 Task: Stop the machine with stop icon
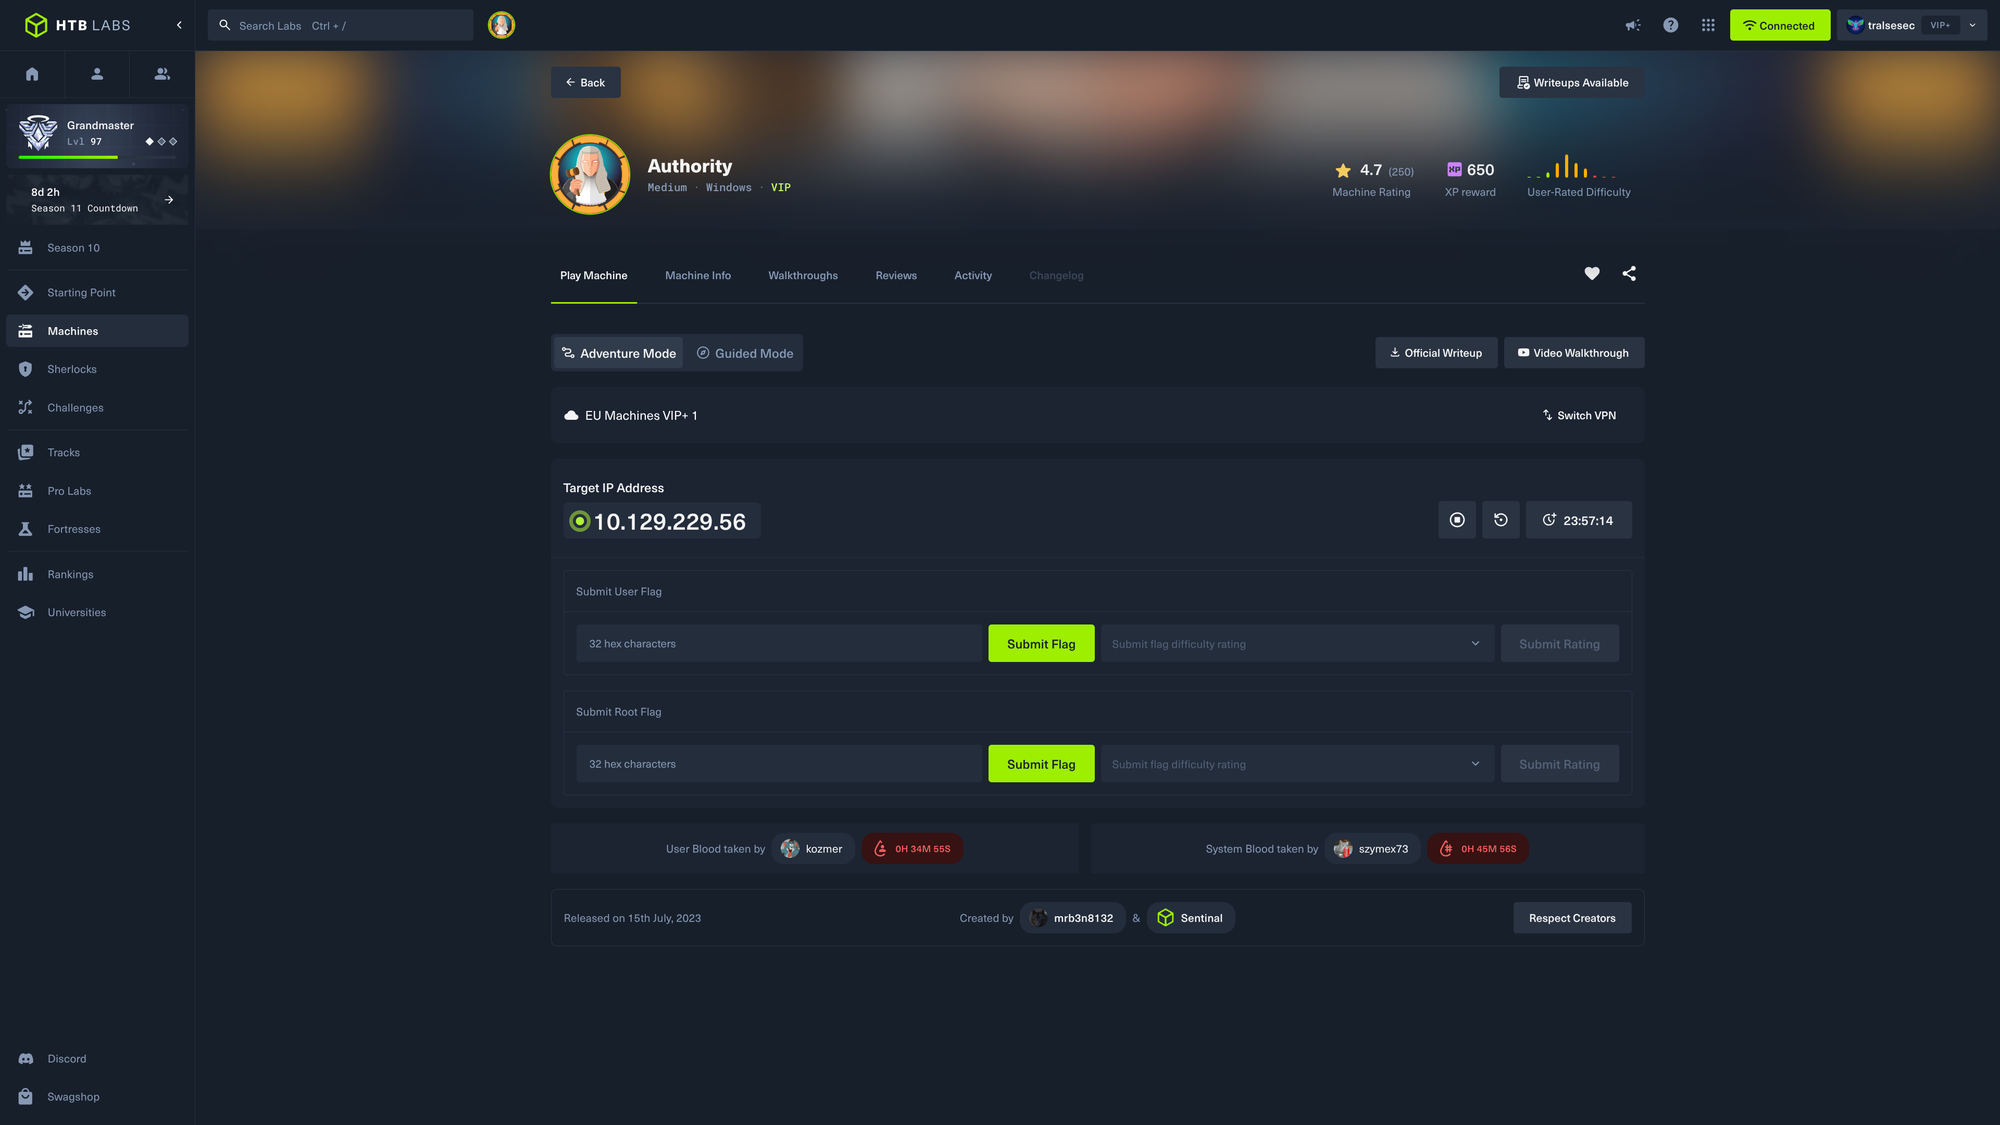[x=1457, y=520]
